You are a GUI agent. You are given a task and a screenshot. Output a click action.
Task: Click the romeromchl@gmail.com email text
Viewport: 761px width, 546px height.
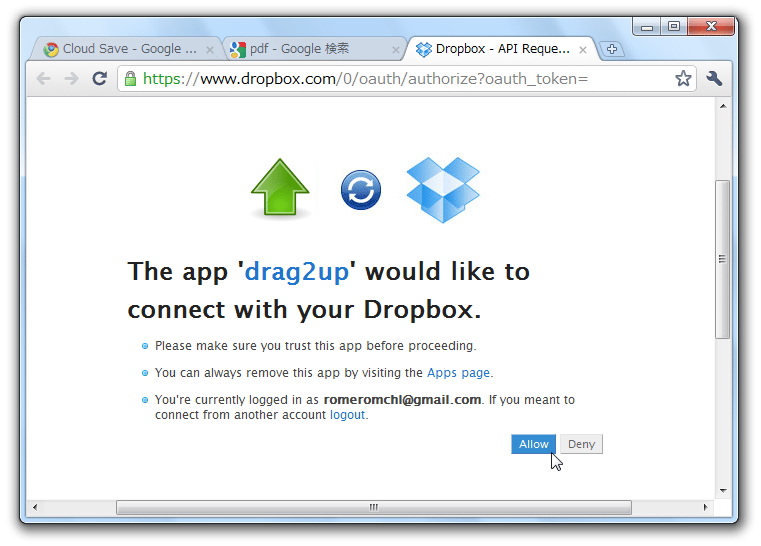click(402, 400)
